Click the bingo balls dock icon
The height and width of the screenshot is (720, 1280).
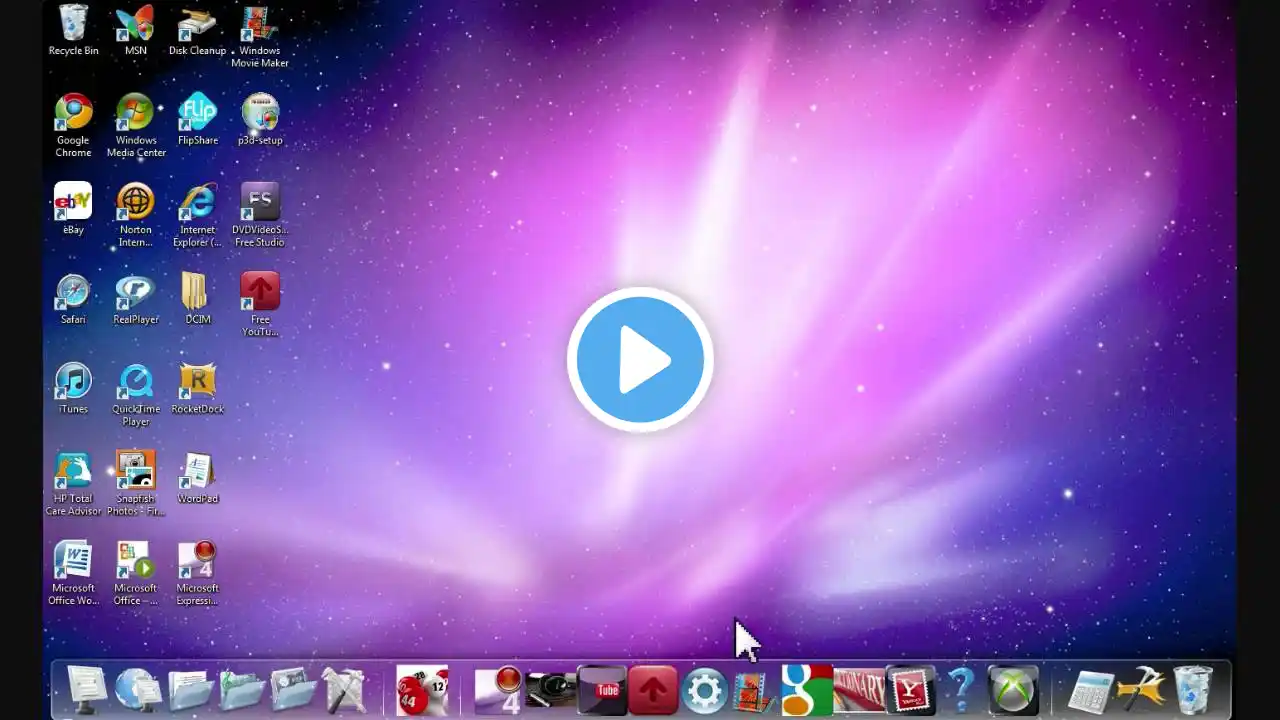[421, 690]
